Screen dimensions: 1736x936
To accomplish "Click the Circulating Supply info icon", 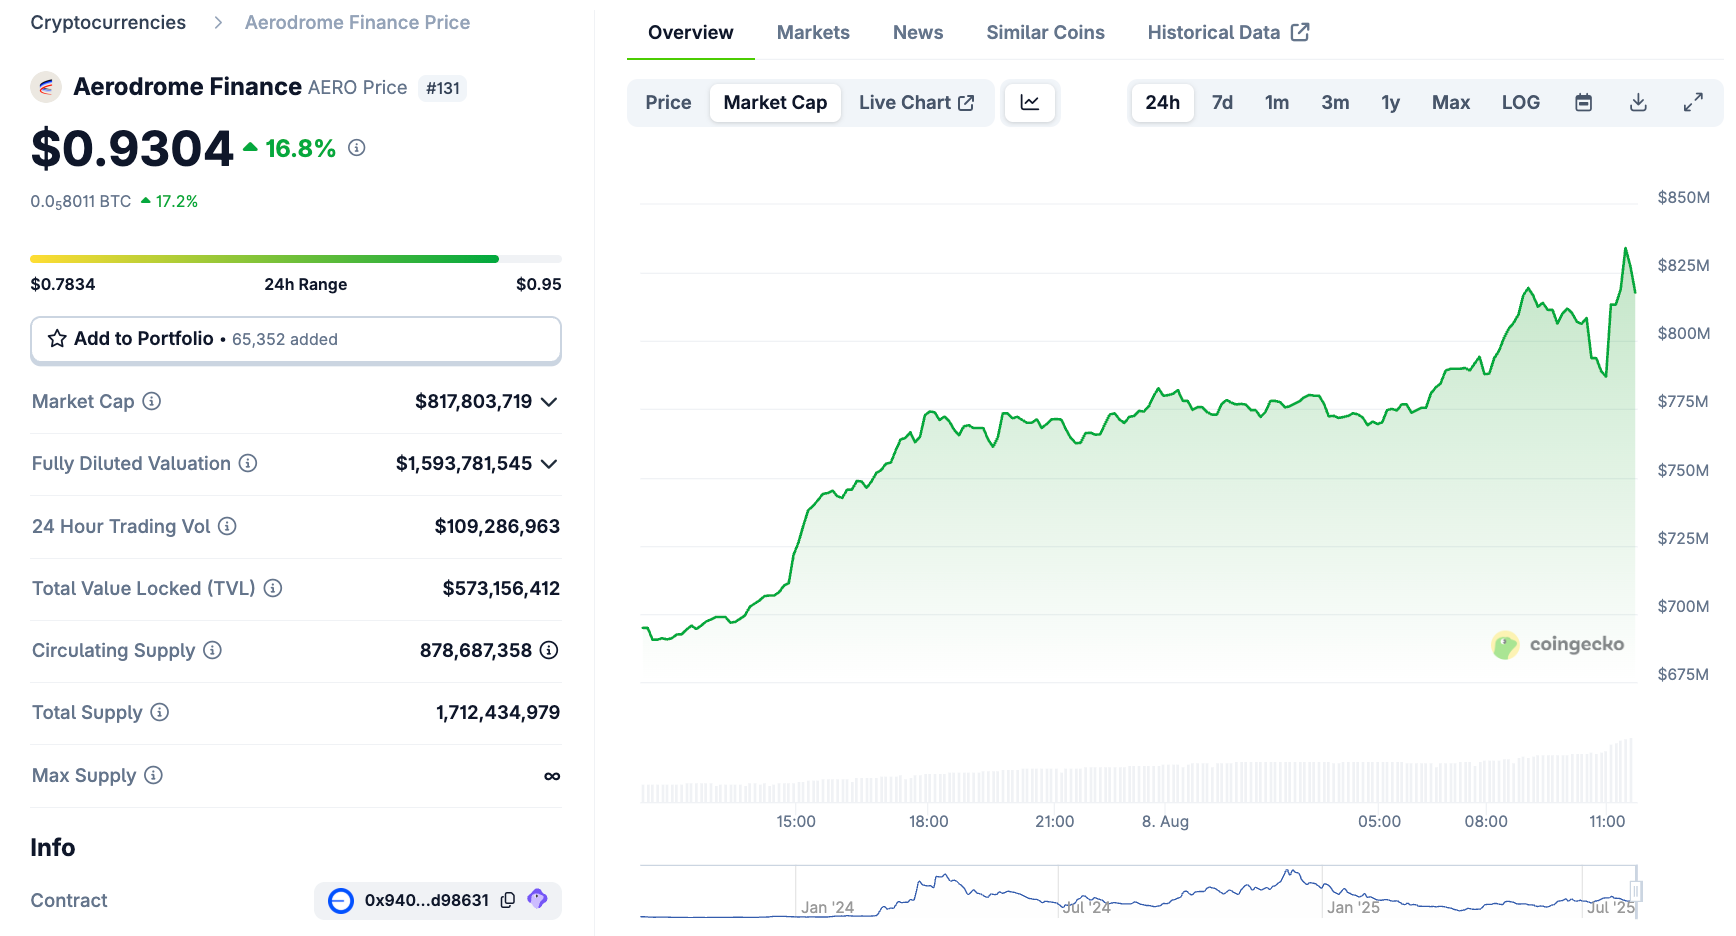I will tap(212, 650).
